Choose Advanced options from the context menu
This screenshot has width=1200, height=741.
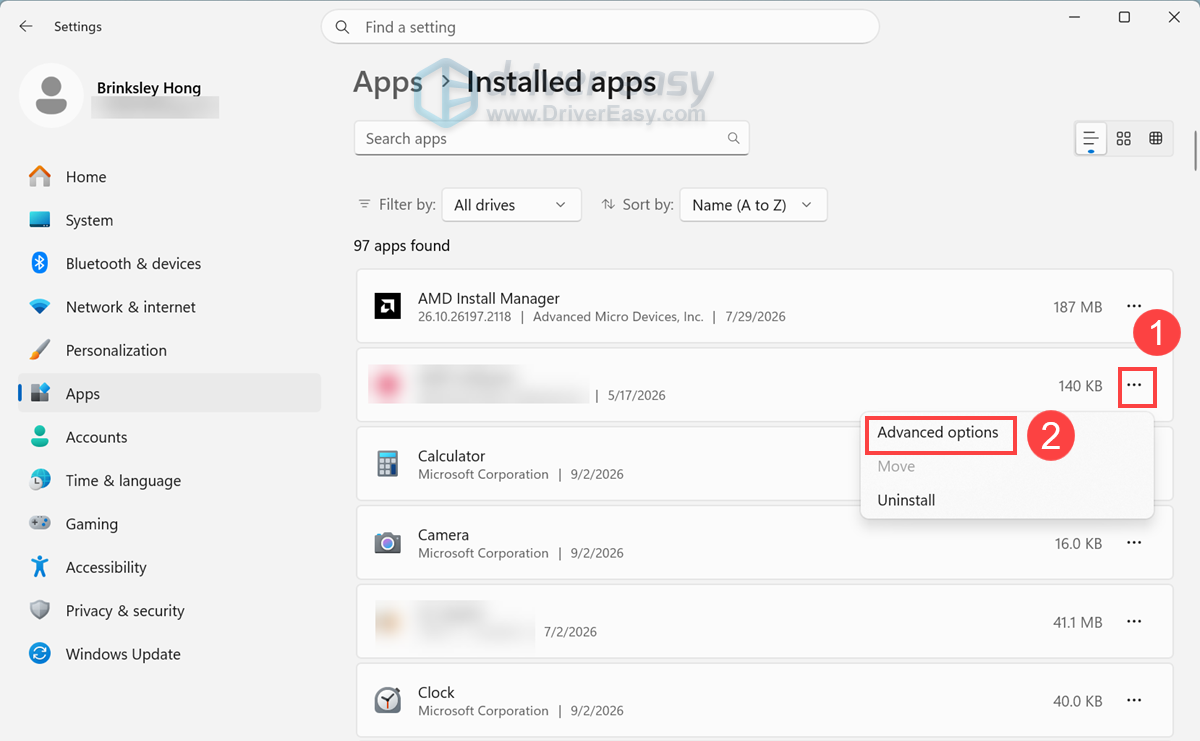coord(938,433)
